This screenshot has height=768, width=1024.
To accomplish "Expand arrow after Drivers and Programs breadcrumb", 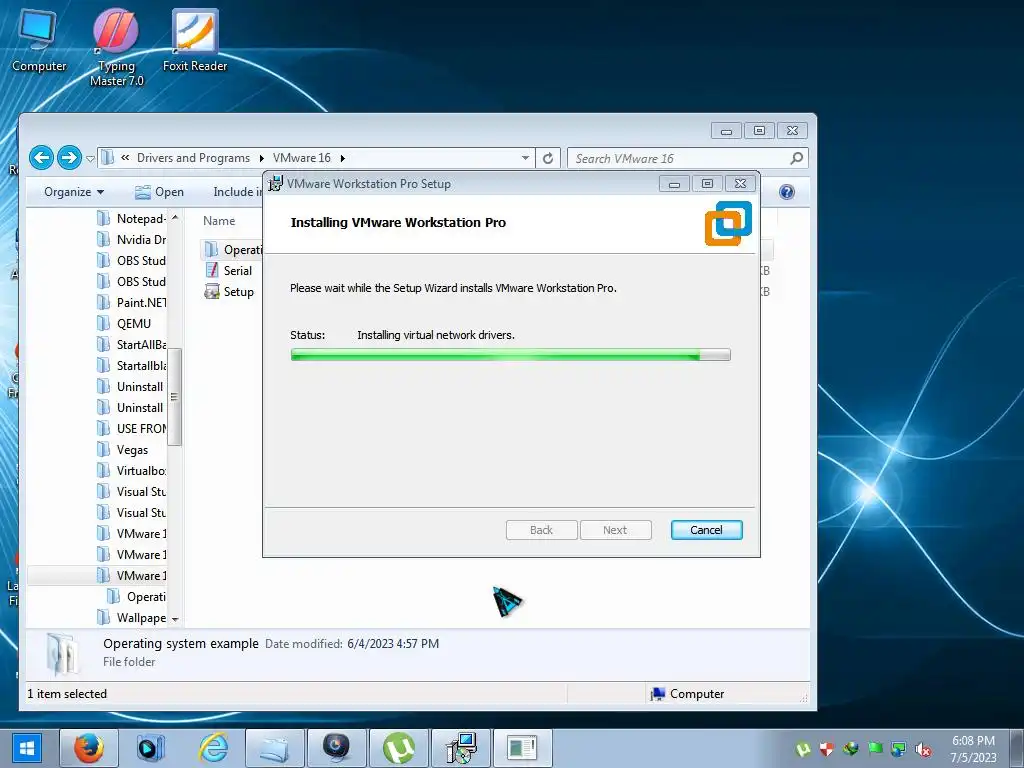I will point(261,158).
